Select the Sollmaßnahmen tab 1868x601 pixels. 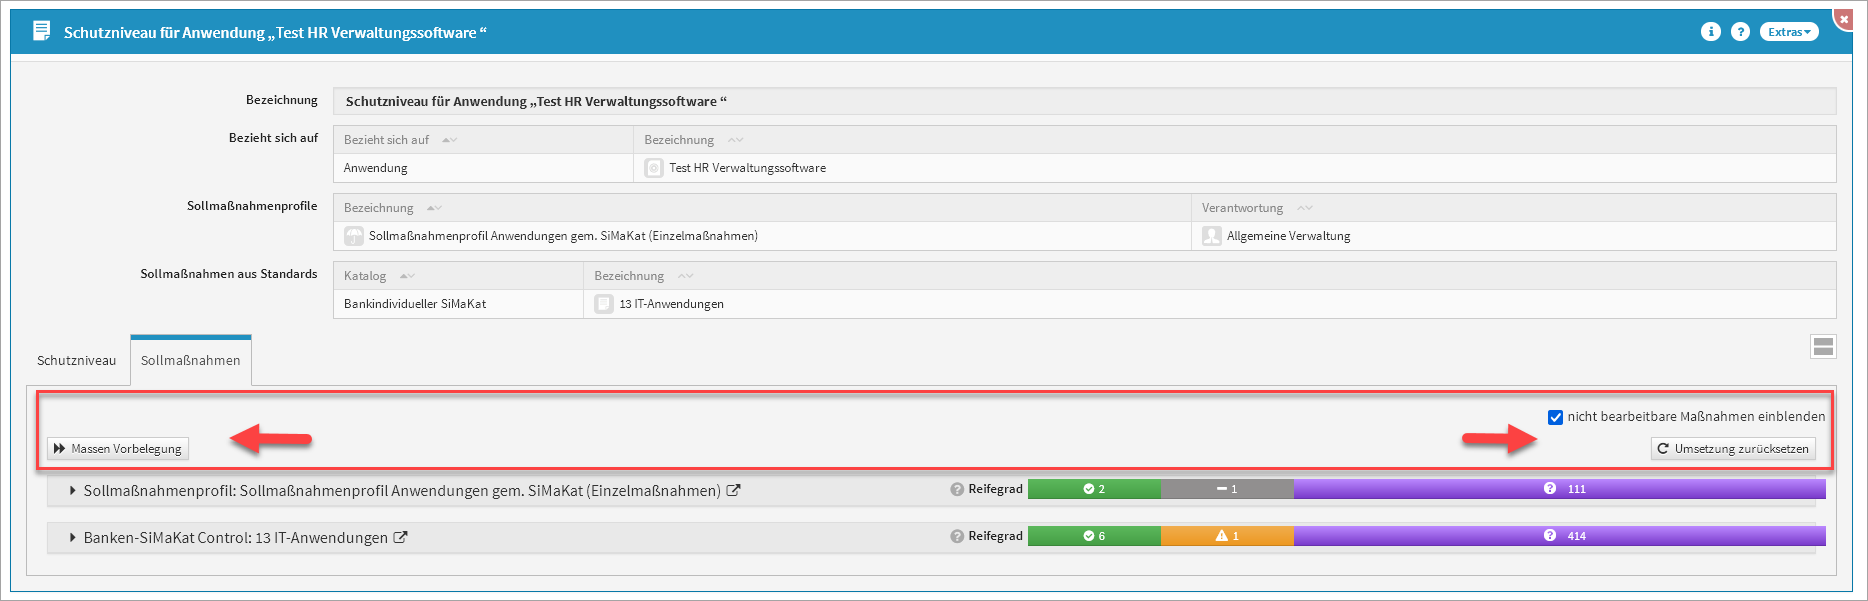tap(190, 361)
